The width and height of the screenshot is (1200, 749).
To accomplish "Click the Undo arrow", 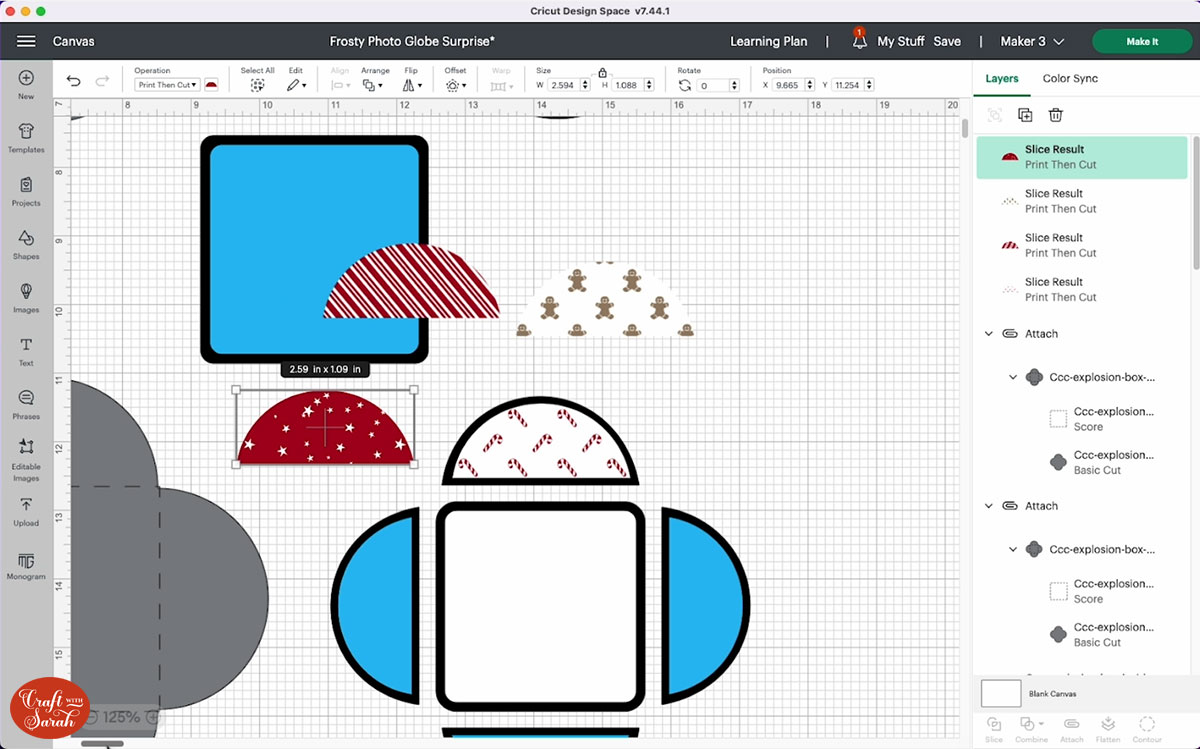I will pyautogui.click(x=73, y=81).
